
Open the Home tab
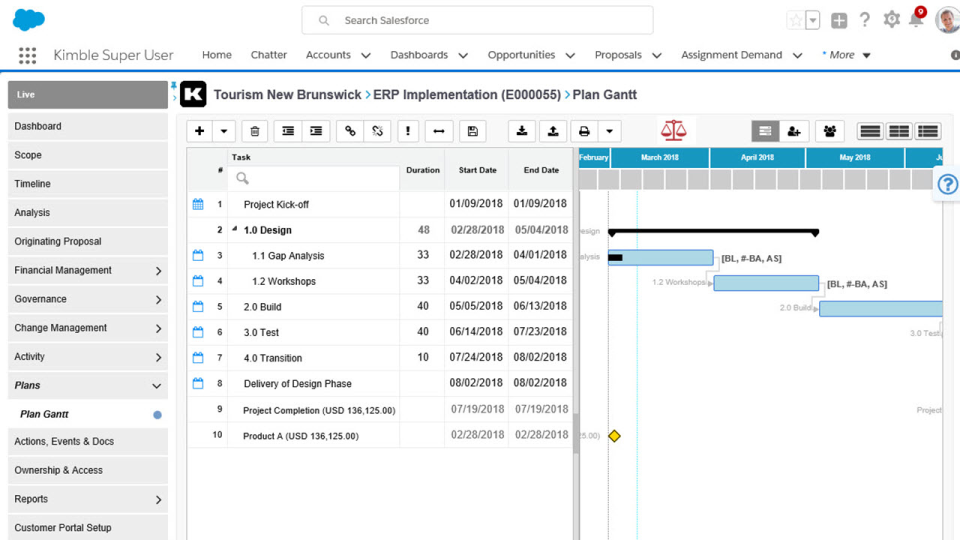217,55
